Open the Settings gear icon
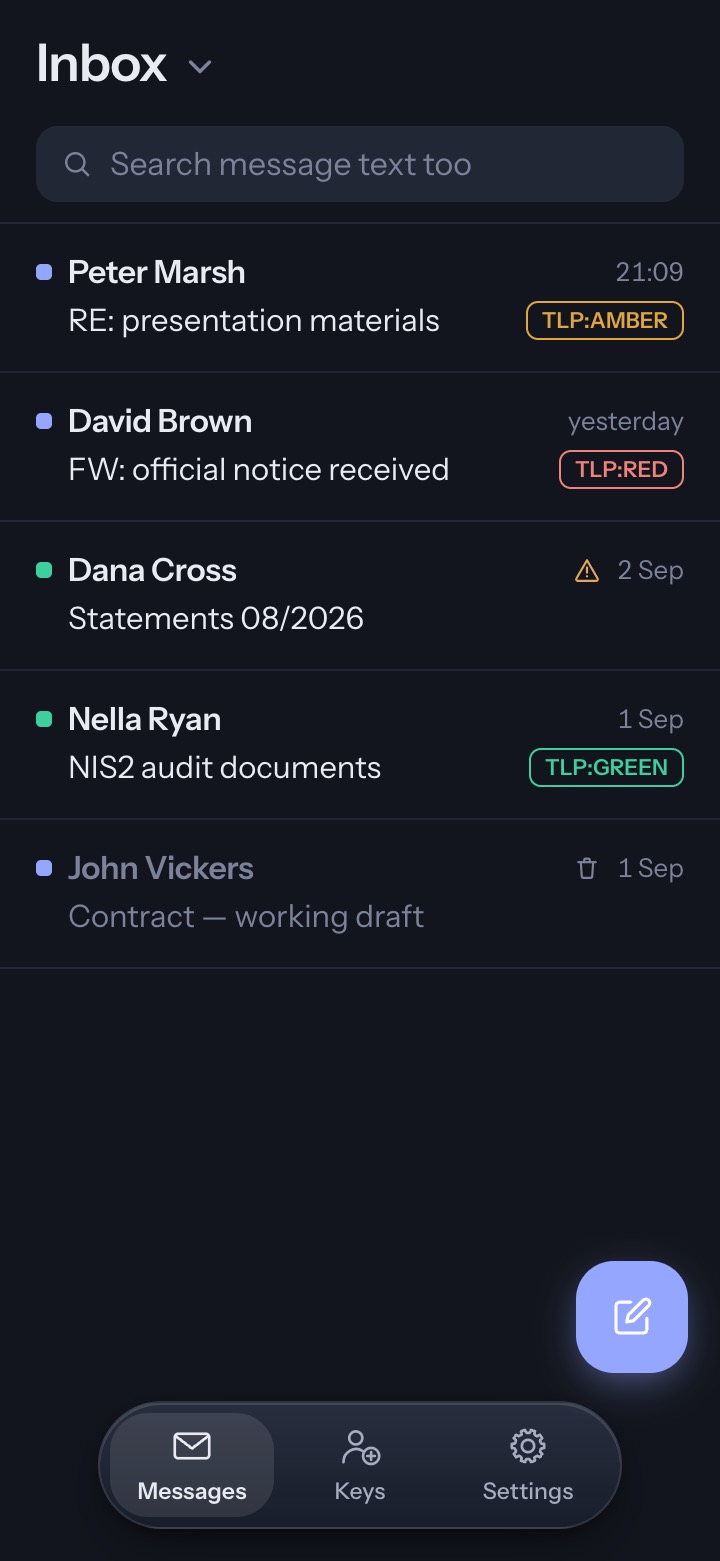This screenshot has width=720, height=1561. coord(528,1446)
